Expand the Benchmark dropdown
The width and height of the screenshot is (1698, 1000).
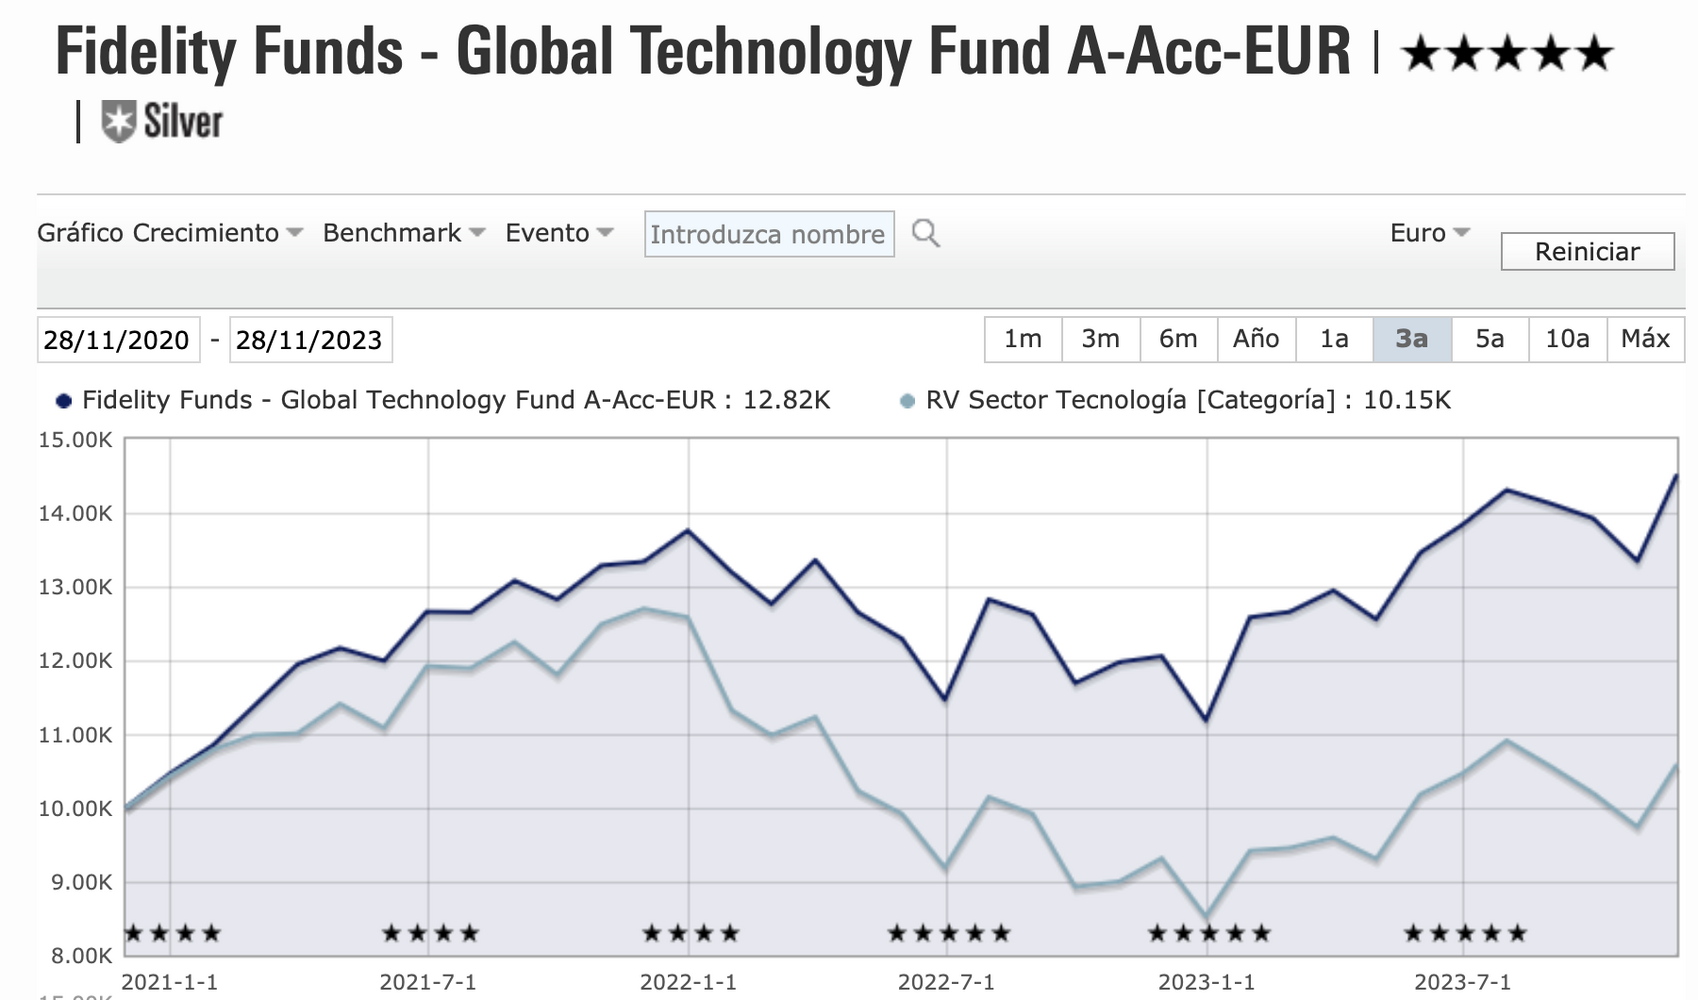[x=403, y=233]
